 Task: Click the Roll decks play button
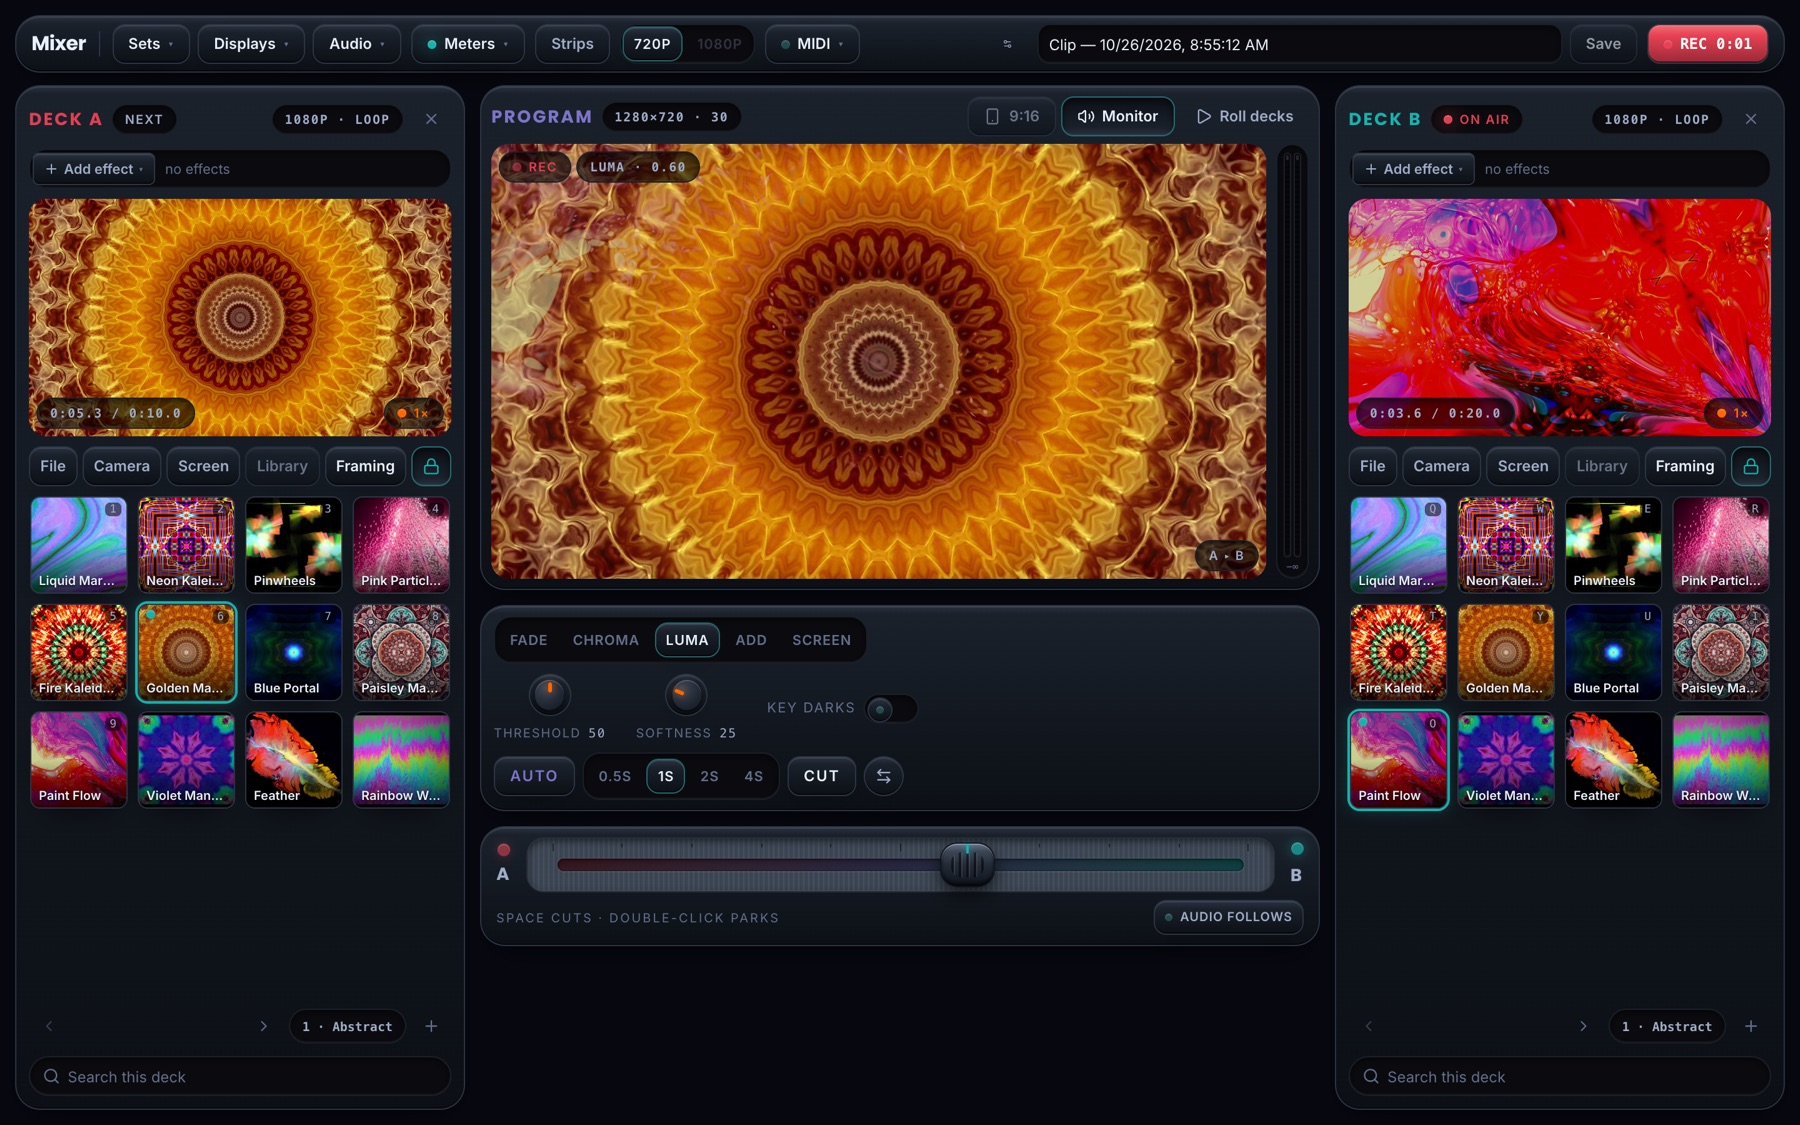click(x=1245, y=116)
